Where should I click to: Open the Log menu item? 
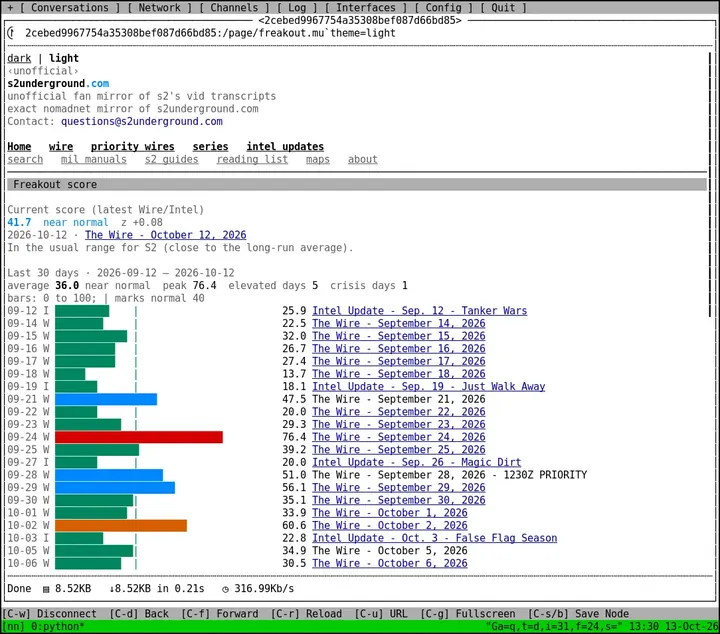(x=297, y=7)
